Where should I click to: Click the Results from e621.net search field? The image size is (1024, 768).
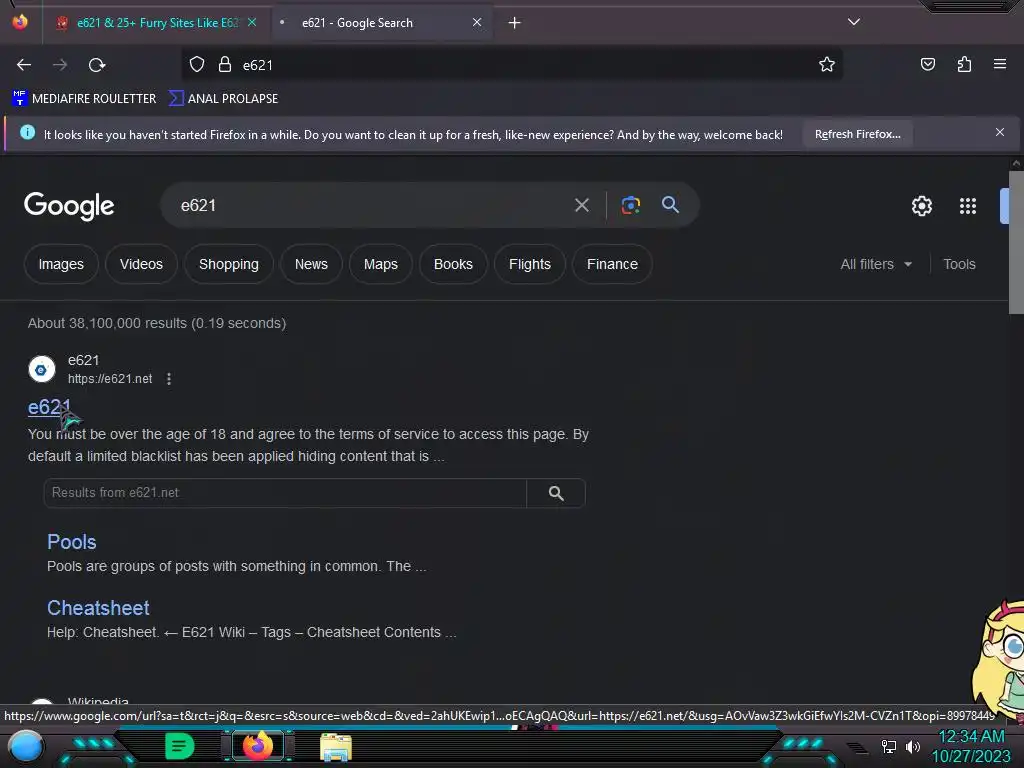click(x=285, y=493)
